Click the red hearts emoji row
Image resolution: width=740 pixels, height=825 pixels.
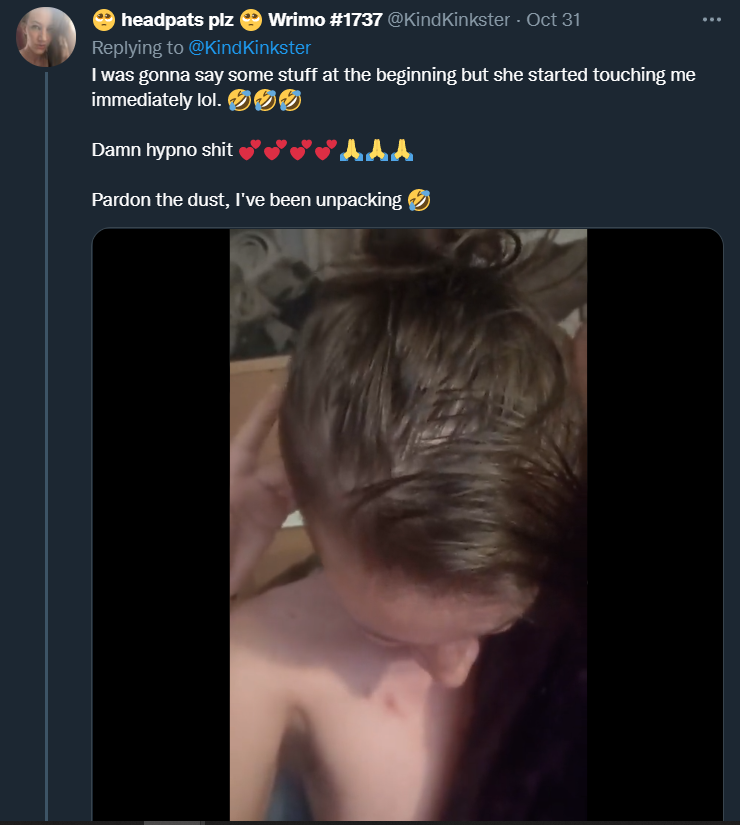coord(287,150)
